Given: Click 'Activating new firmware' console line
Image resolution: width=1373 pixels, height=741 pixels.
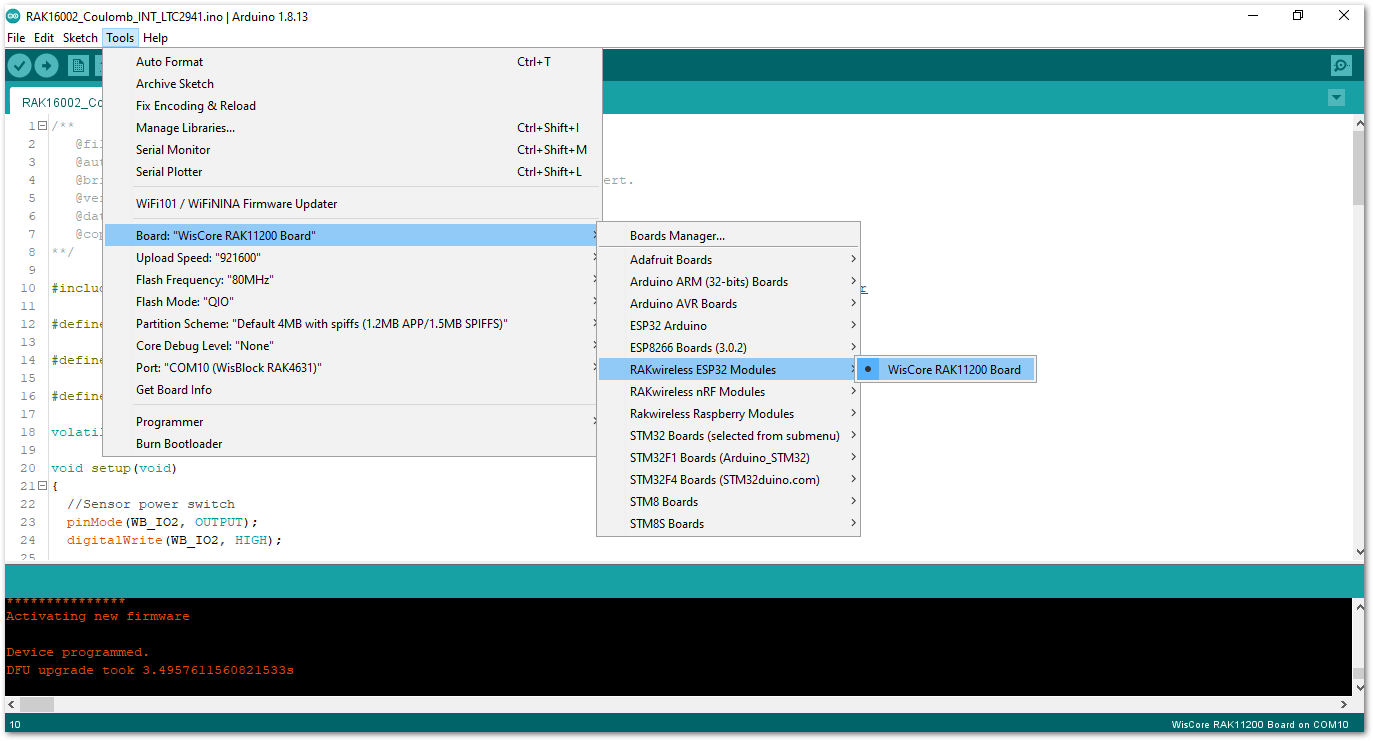Looking at the screenshot, I should point(97,616).
